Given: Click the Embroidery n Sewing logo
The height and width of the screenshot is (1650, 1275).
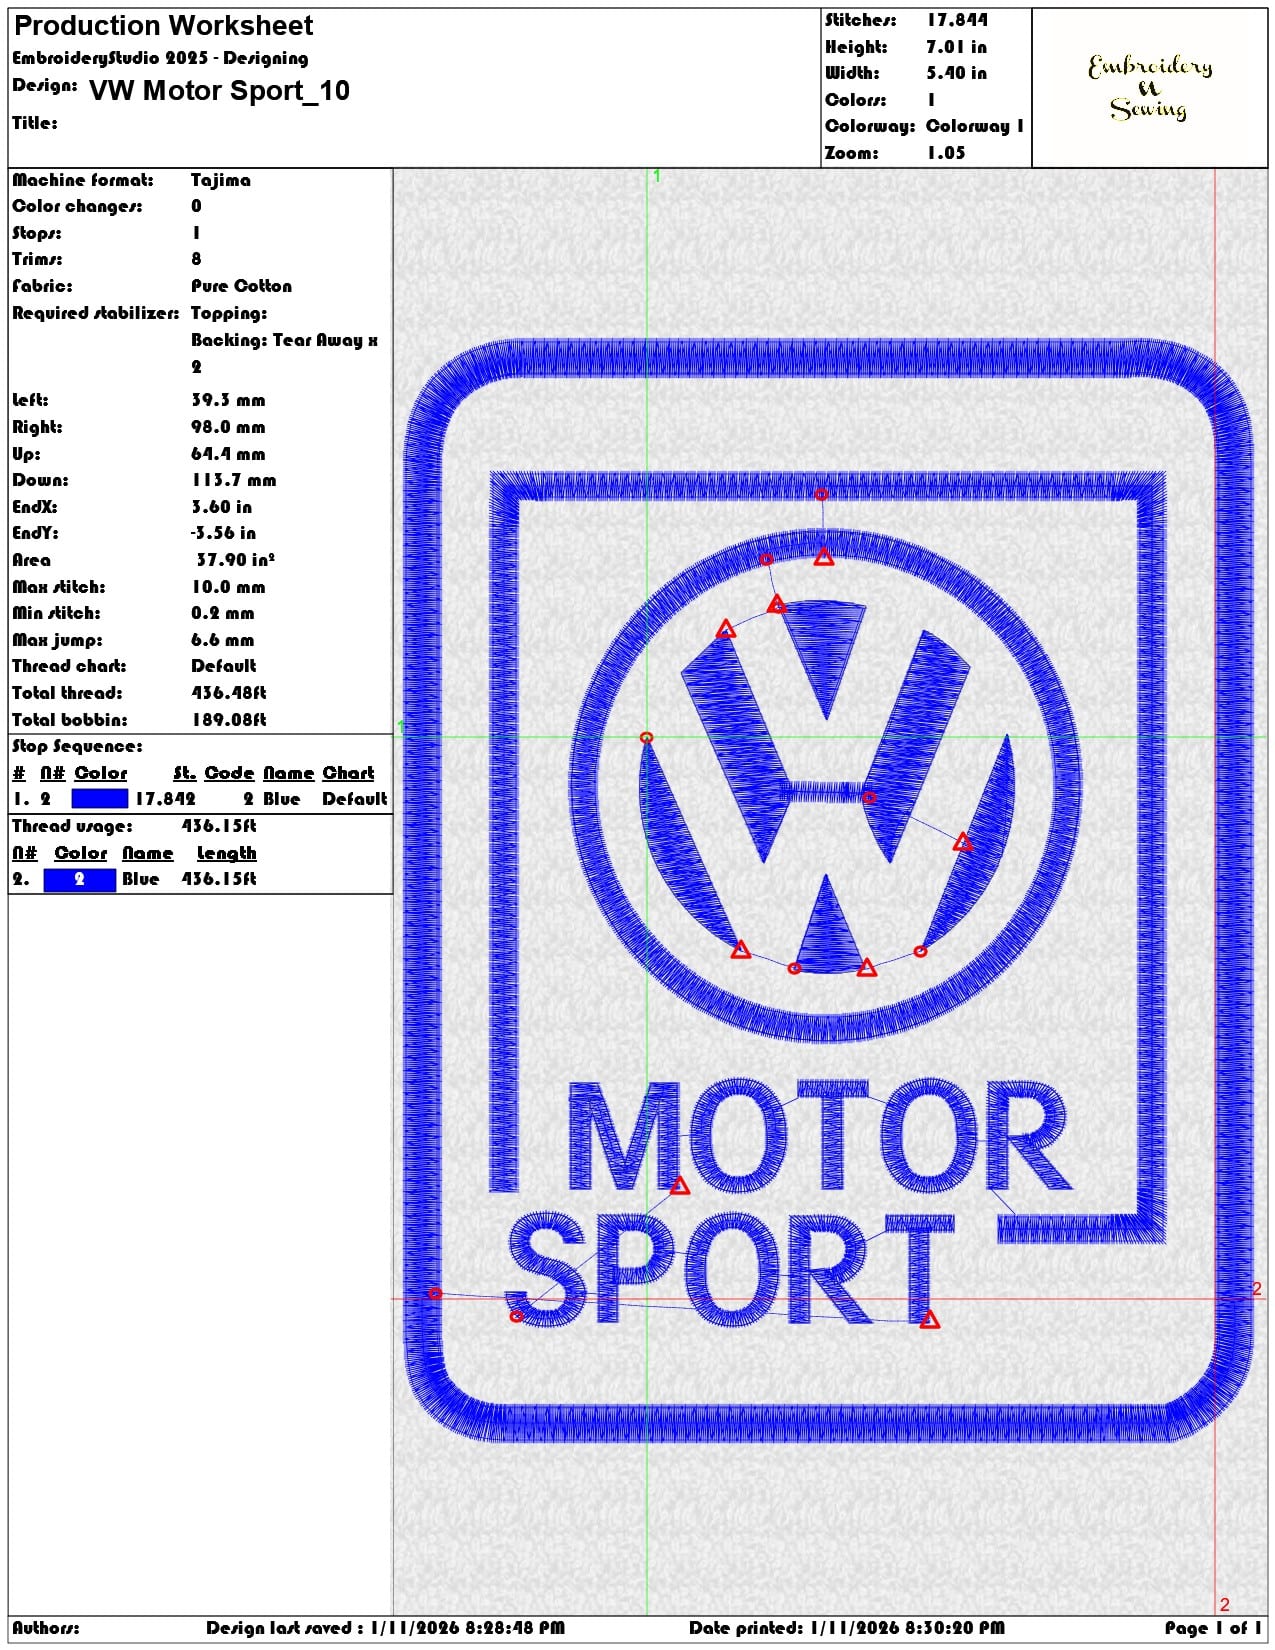Looking at the screenshot, I should click(1150, 88).
